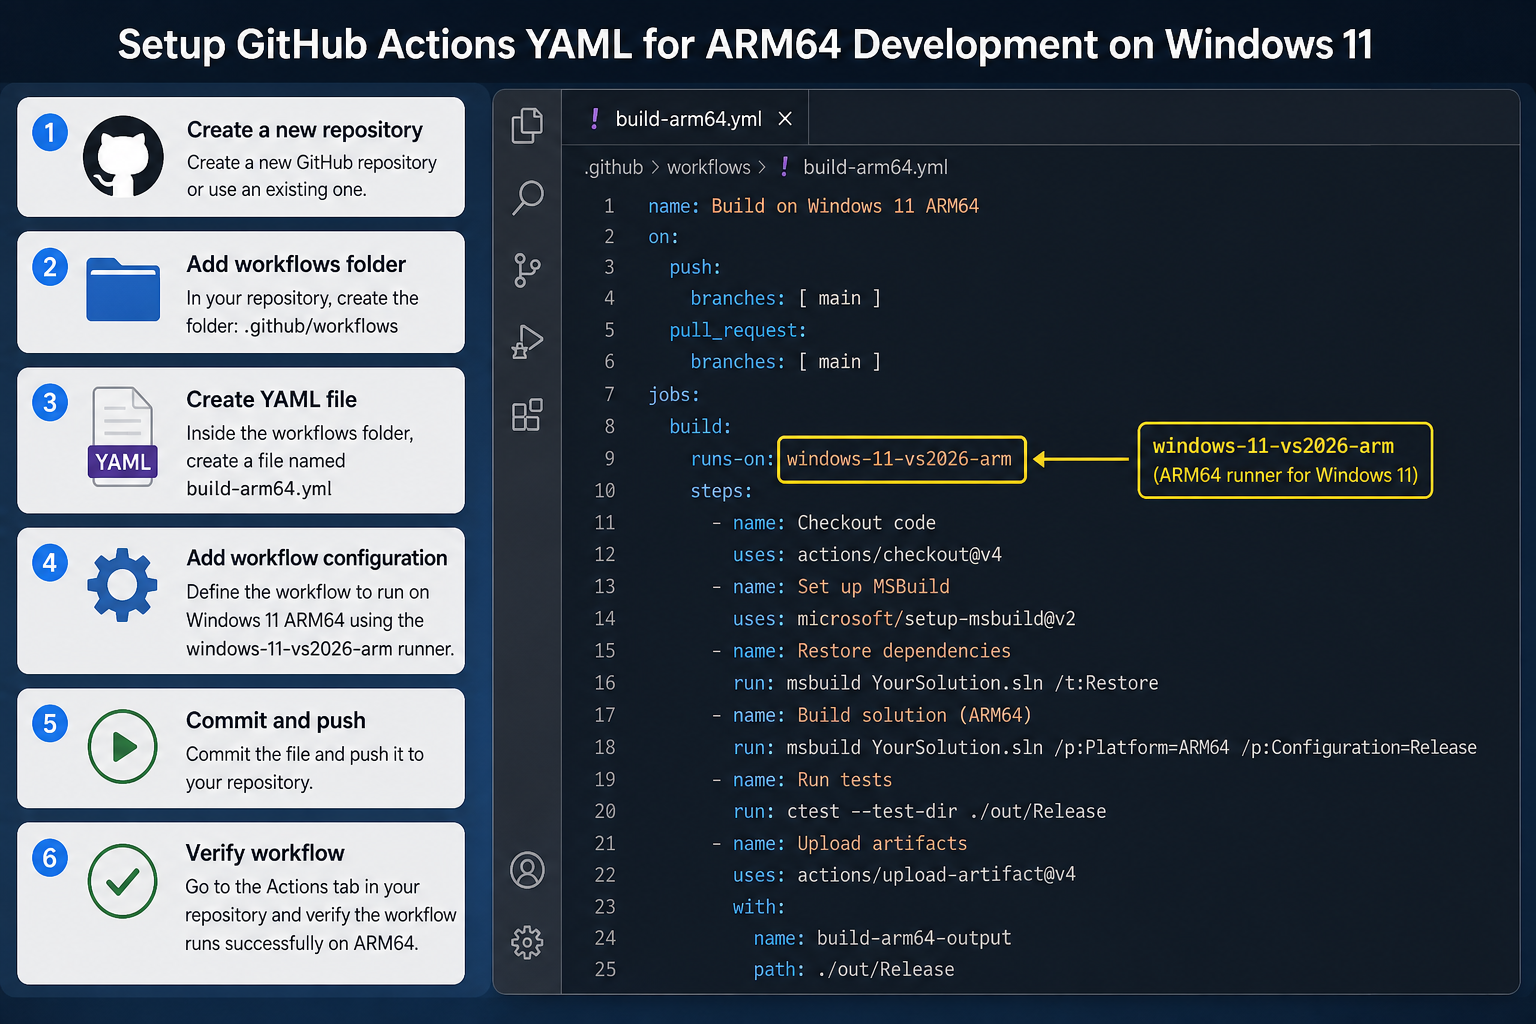Viewport: 1536px width, 1024px height.
Task: Click line number 25 in gutter
Action: tap(605, 970)
